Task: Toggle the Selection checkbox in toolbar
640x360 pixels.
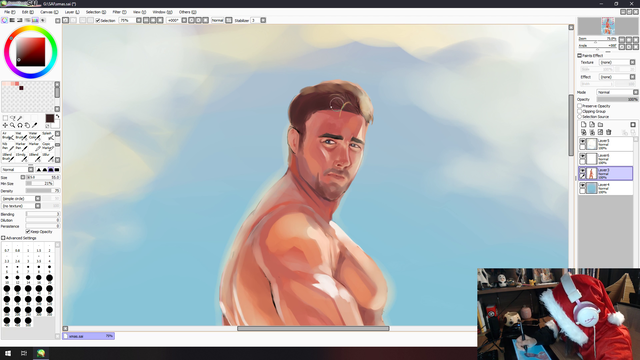Action: point(98,20)
